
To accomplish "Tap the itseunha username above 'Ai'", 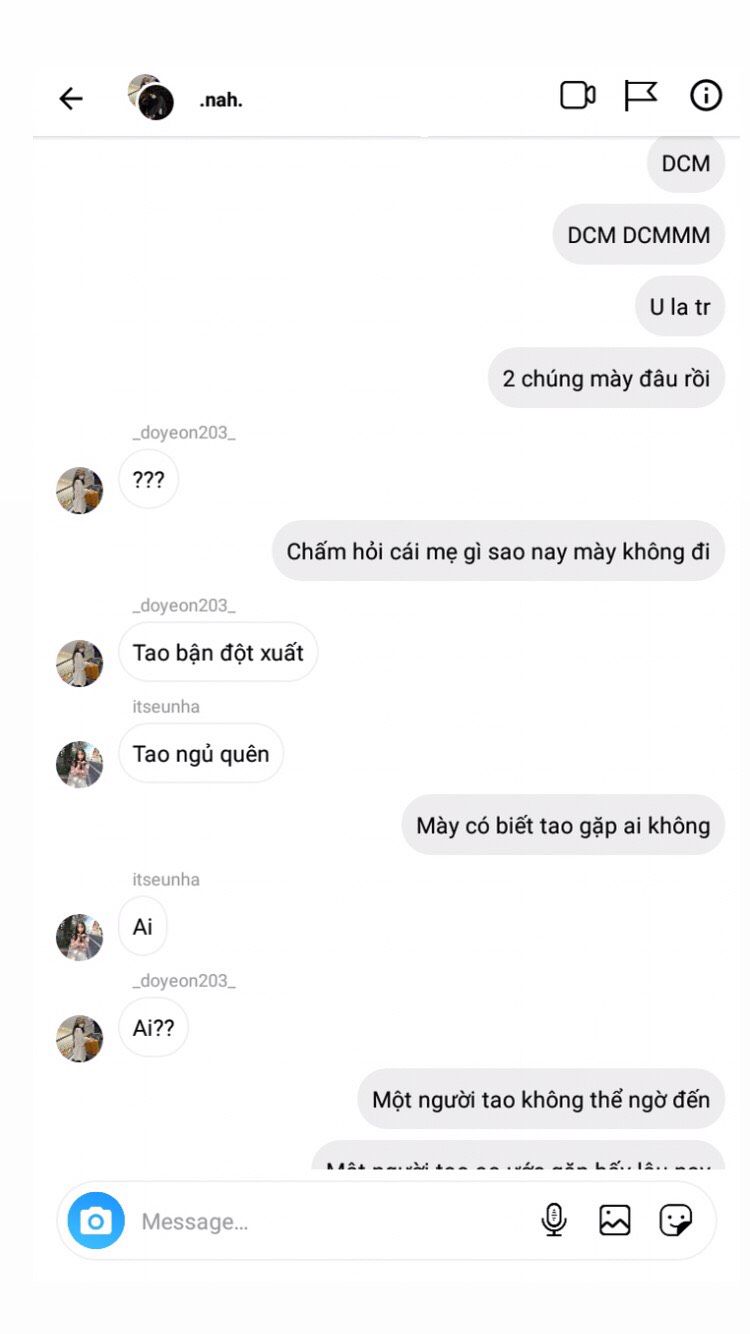I will point(166,879).
